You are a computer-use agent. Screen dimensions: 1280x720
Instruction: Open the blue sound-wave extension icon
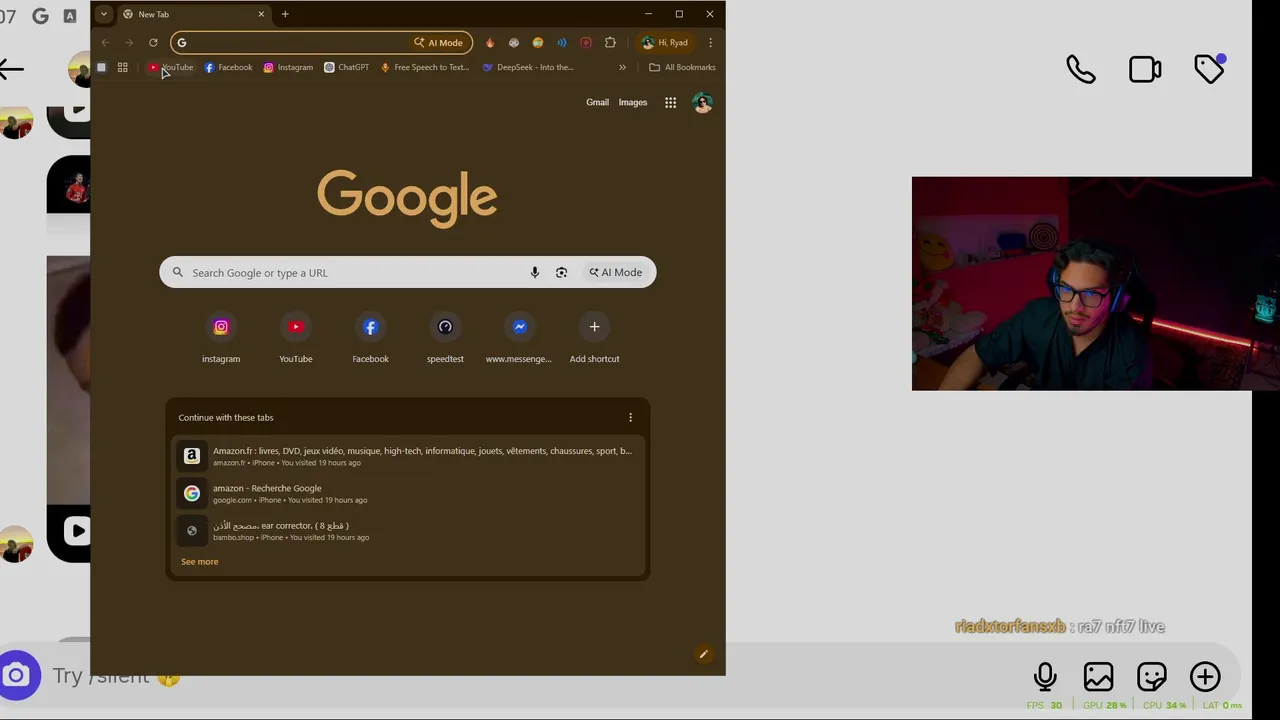(x=562, y=43)
